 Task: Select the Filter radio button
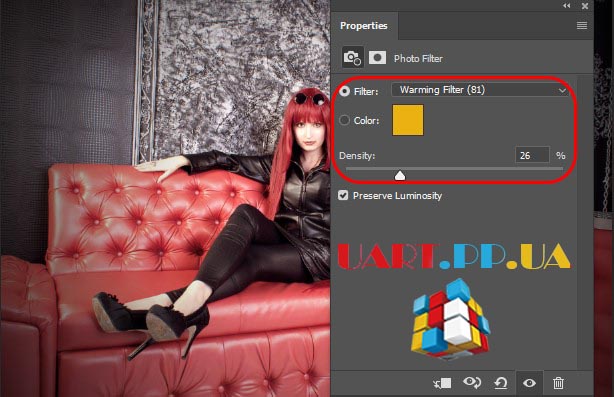point(345,91)
